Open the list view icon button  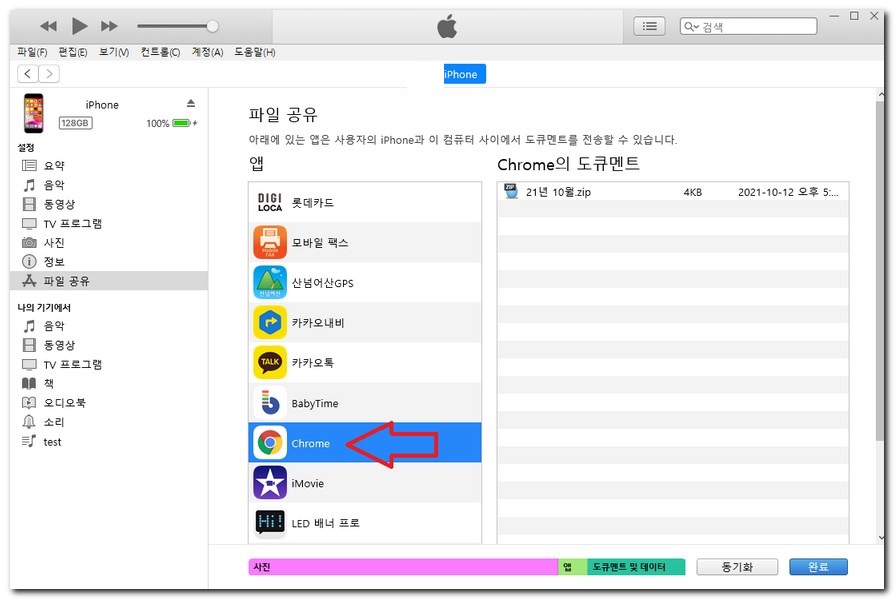click(x=649, y=27)
